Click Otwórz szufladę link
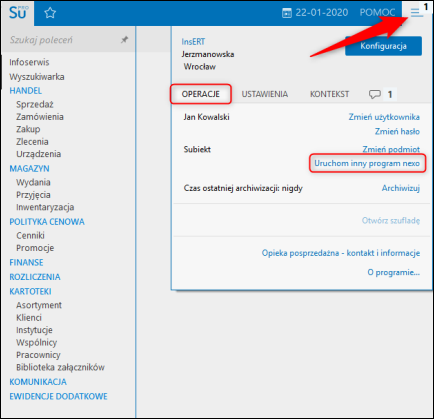The height and width of the screenshot is (419, 434). point(391,221)
